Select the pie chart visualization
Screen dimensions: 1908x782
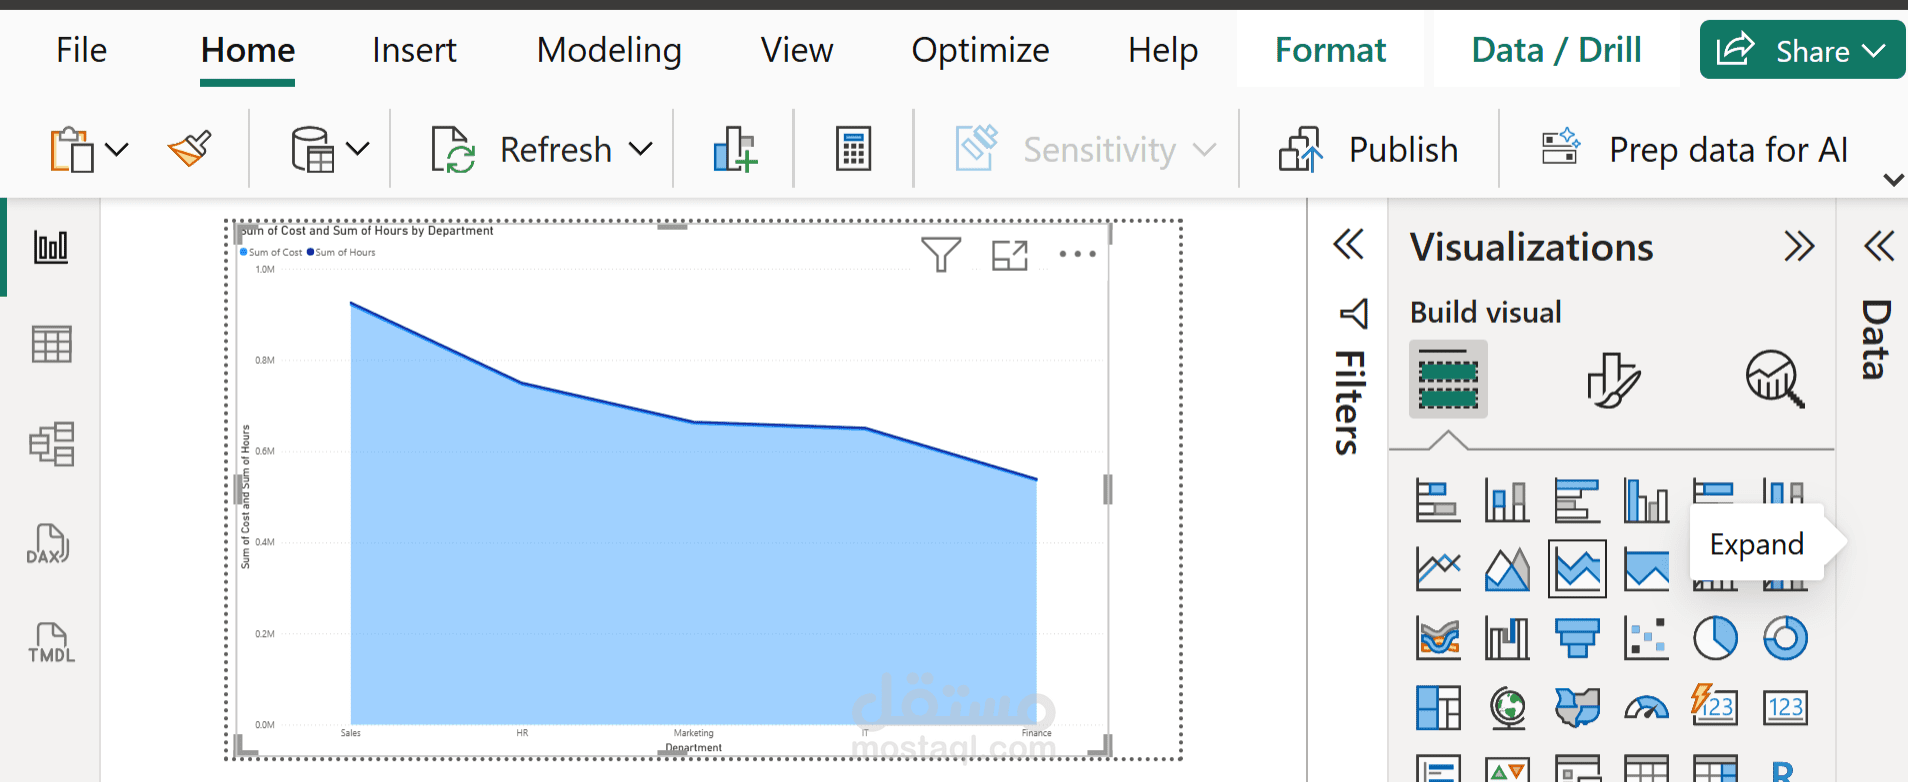[x=1715, y=638]
